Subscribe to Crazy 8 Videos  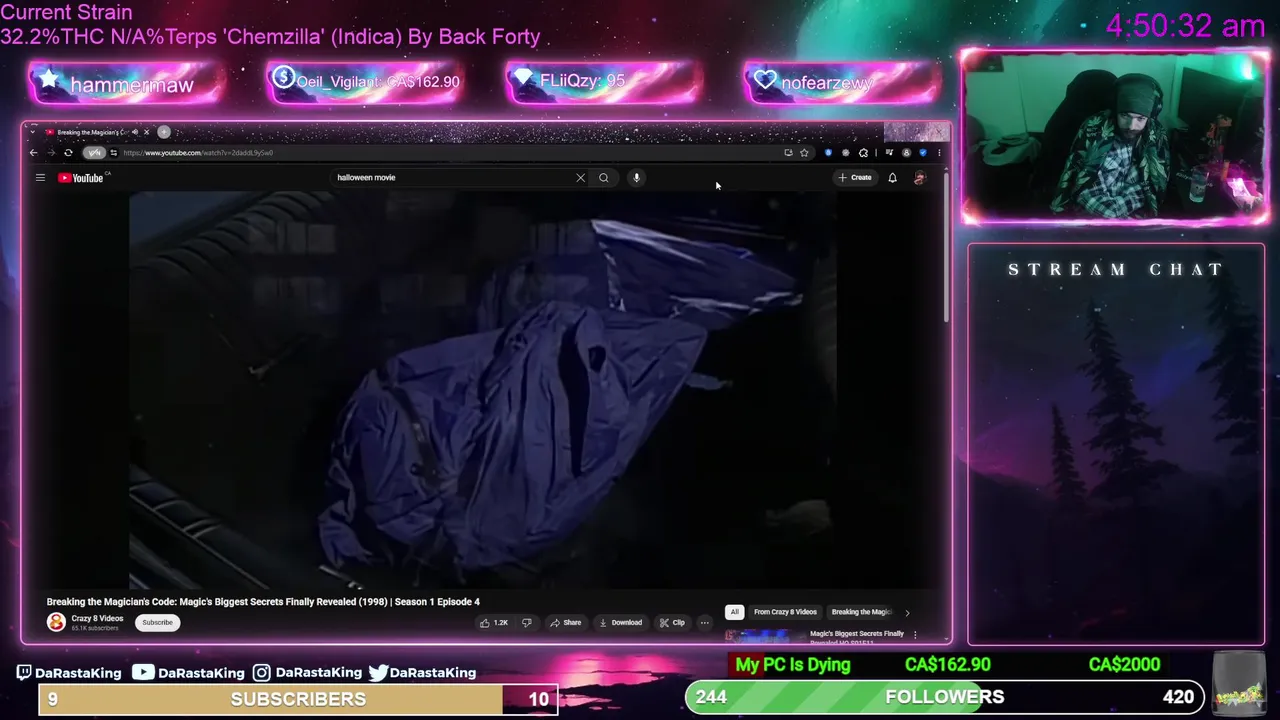coord(157,623)
